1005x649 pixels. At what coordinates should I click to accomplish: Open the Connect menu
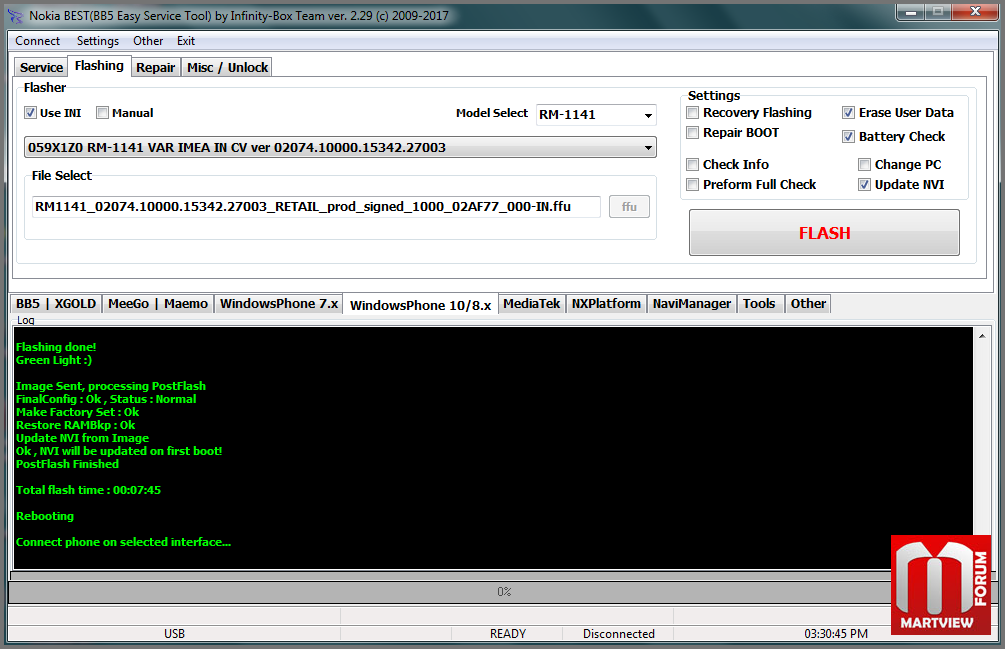[37, 41]
